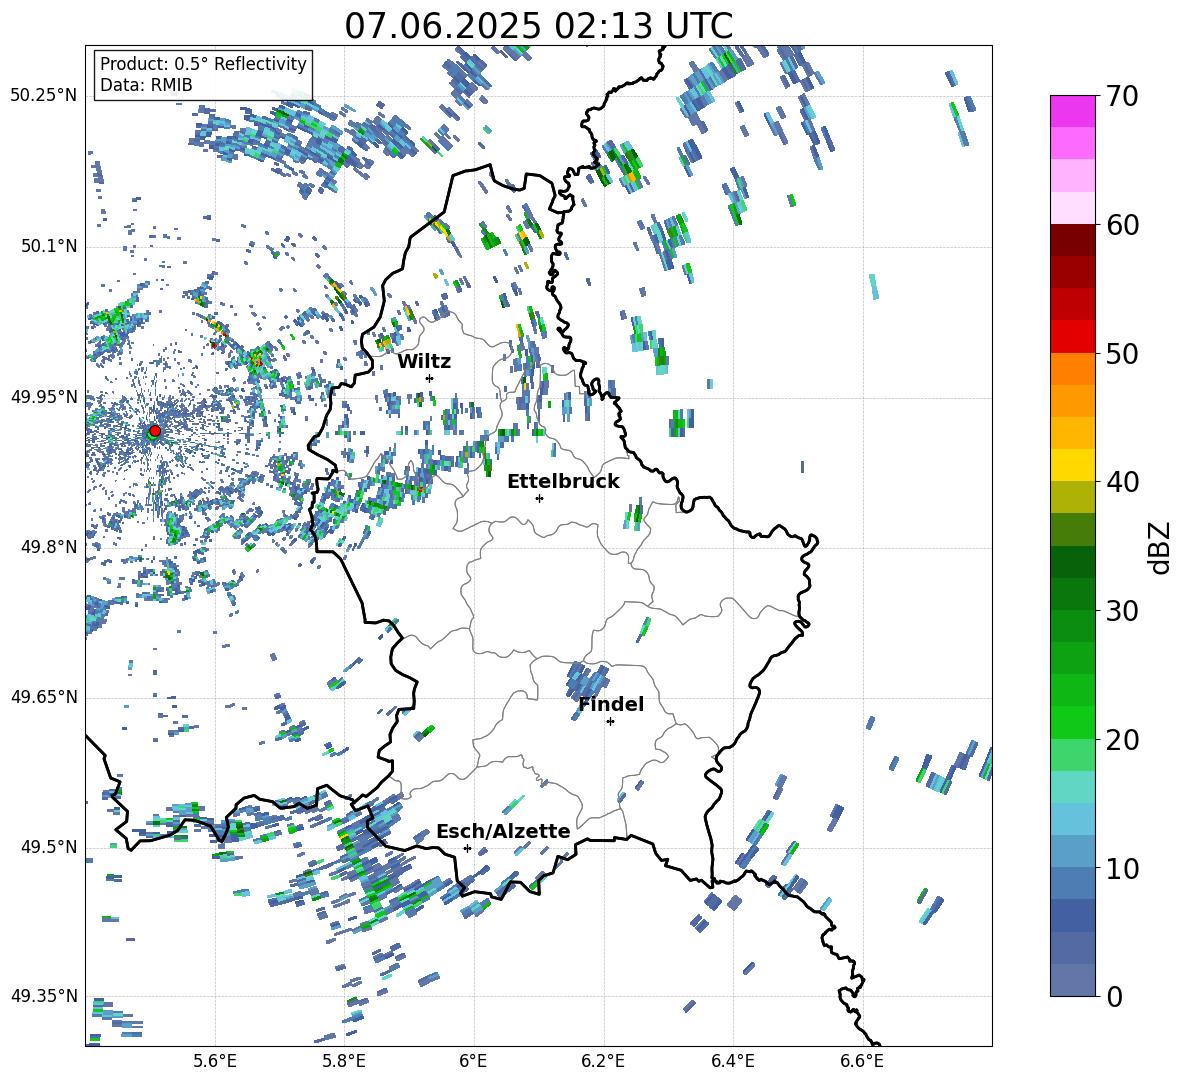This screenshot has height=1081, width=1184.
Task: Click the blue colorbar segment at 10
Action: [1072, 852]
